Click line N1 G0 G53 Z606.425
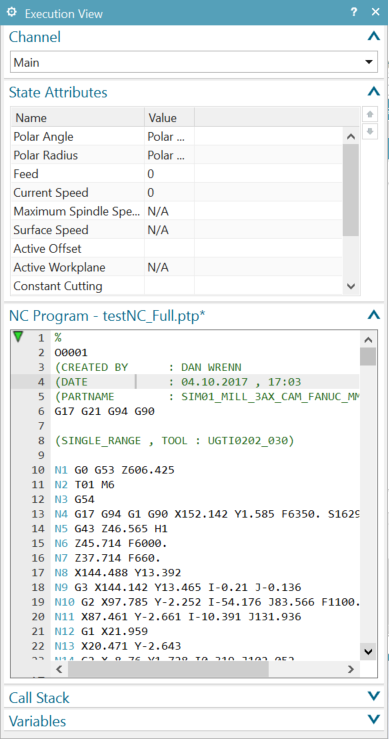Screen dimensions: 389x739 (115, 470)
